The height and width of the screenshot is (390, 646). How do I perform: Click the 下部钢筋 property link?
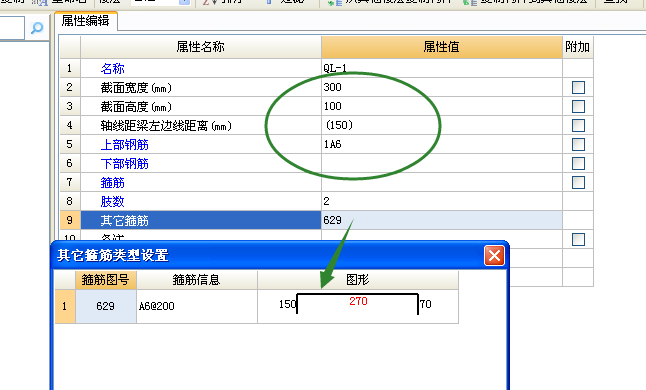(124, 163)
